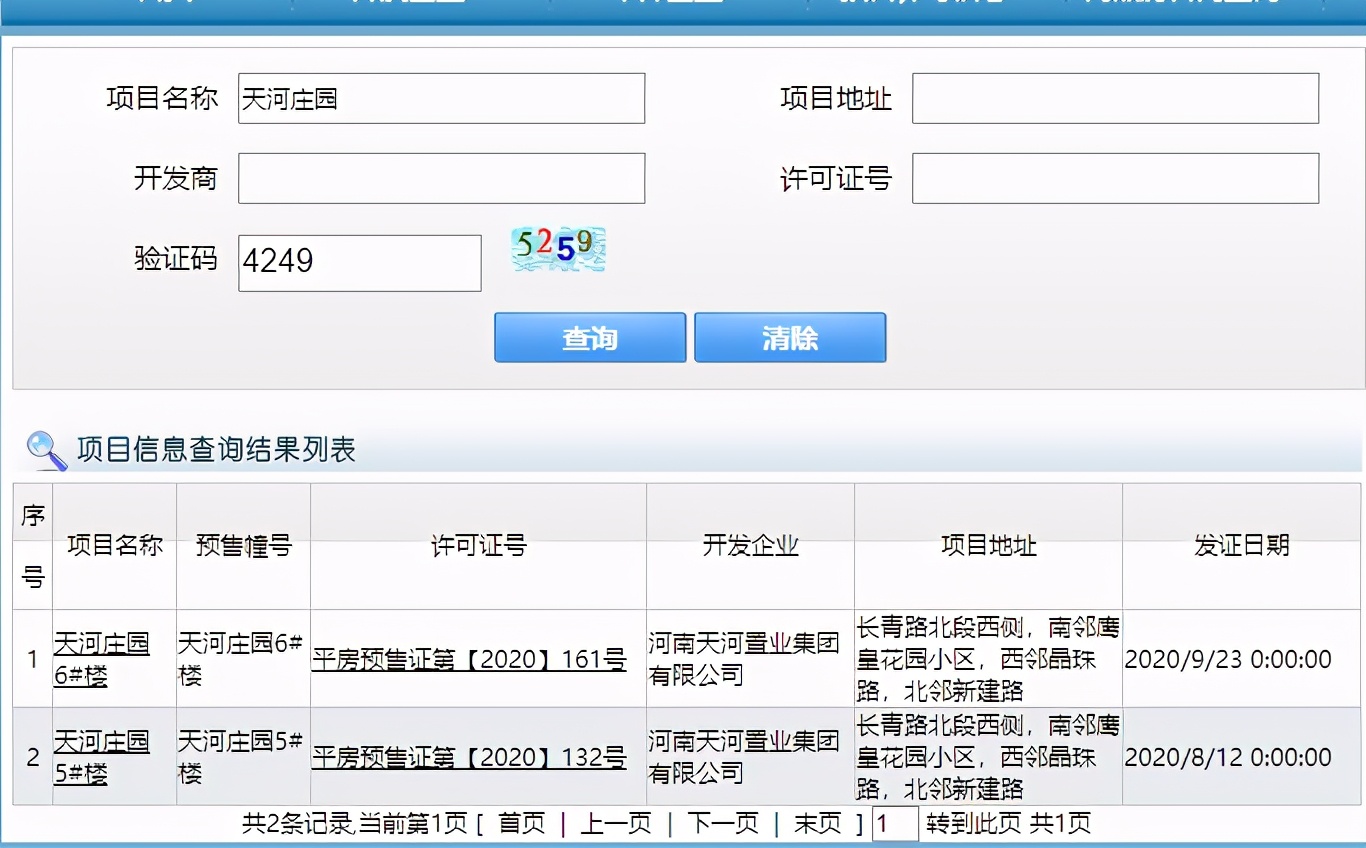Click the 清除 clear button
This screenshot has width=1366, height=848.
pyautogui.click(x=790, y=337)
